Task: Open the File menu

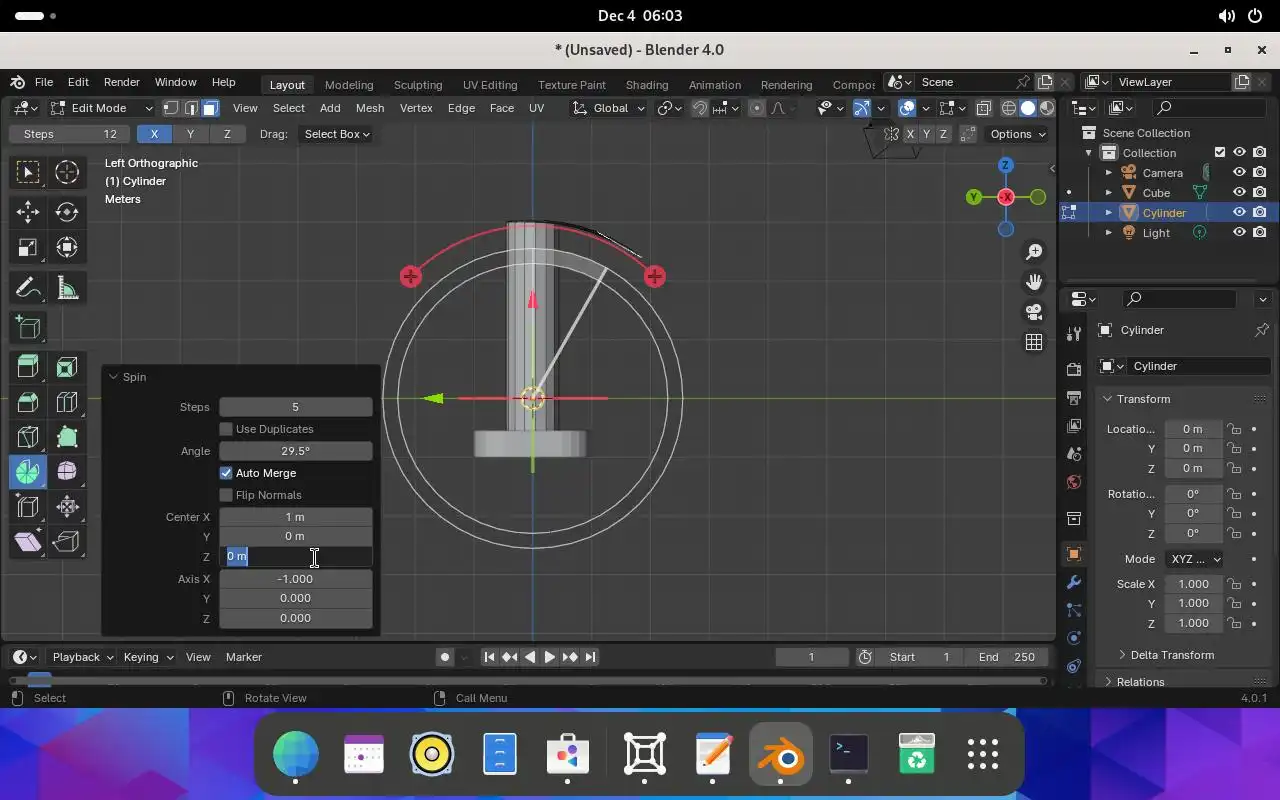Action: click(x=44, y=82)
